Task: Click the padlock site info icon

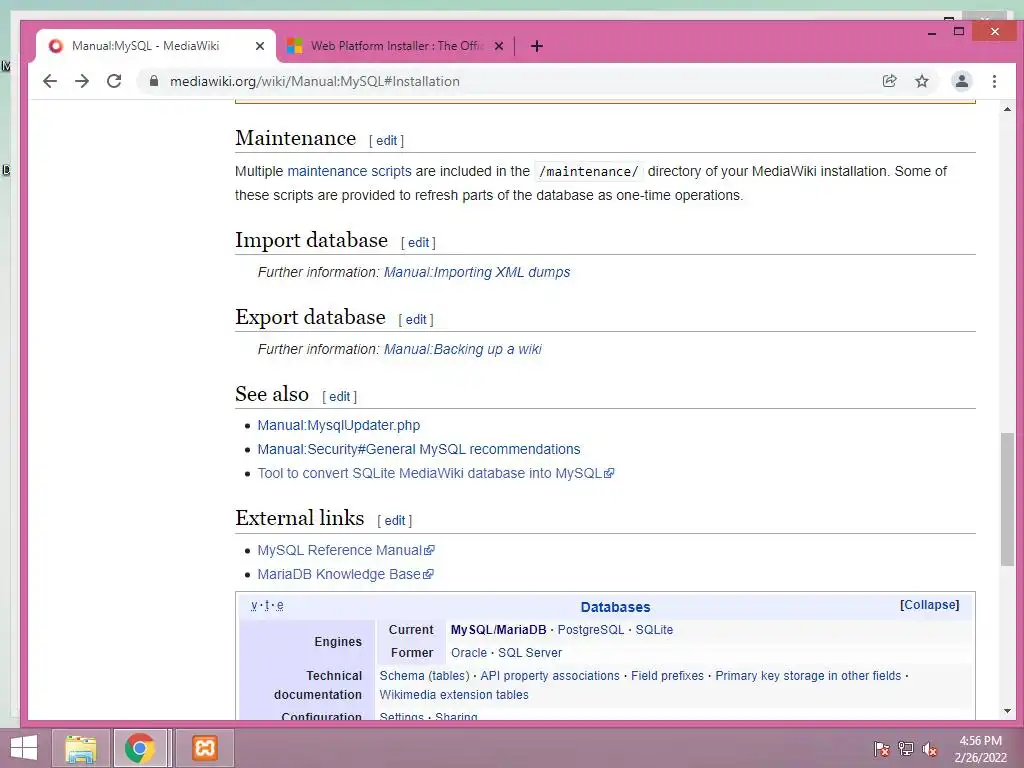Action: (154, 81)
